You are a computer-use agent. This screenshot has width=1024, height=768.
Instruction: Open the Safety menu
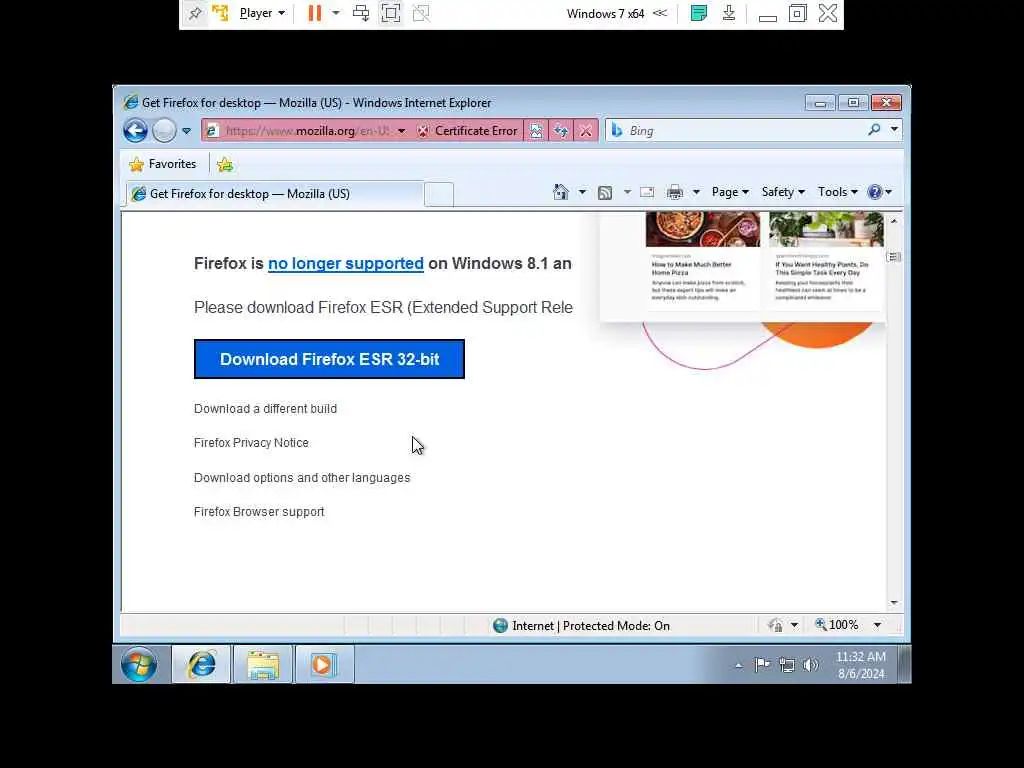(783, 192)
